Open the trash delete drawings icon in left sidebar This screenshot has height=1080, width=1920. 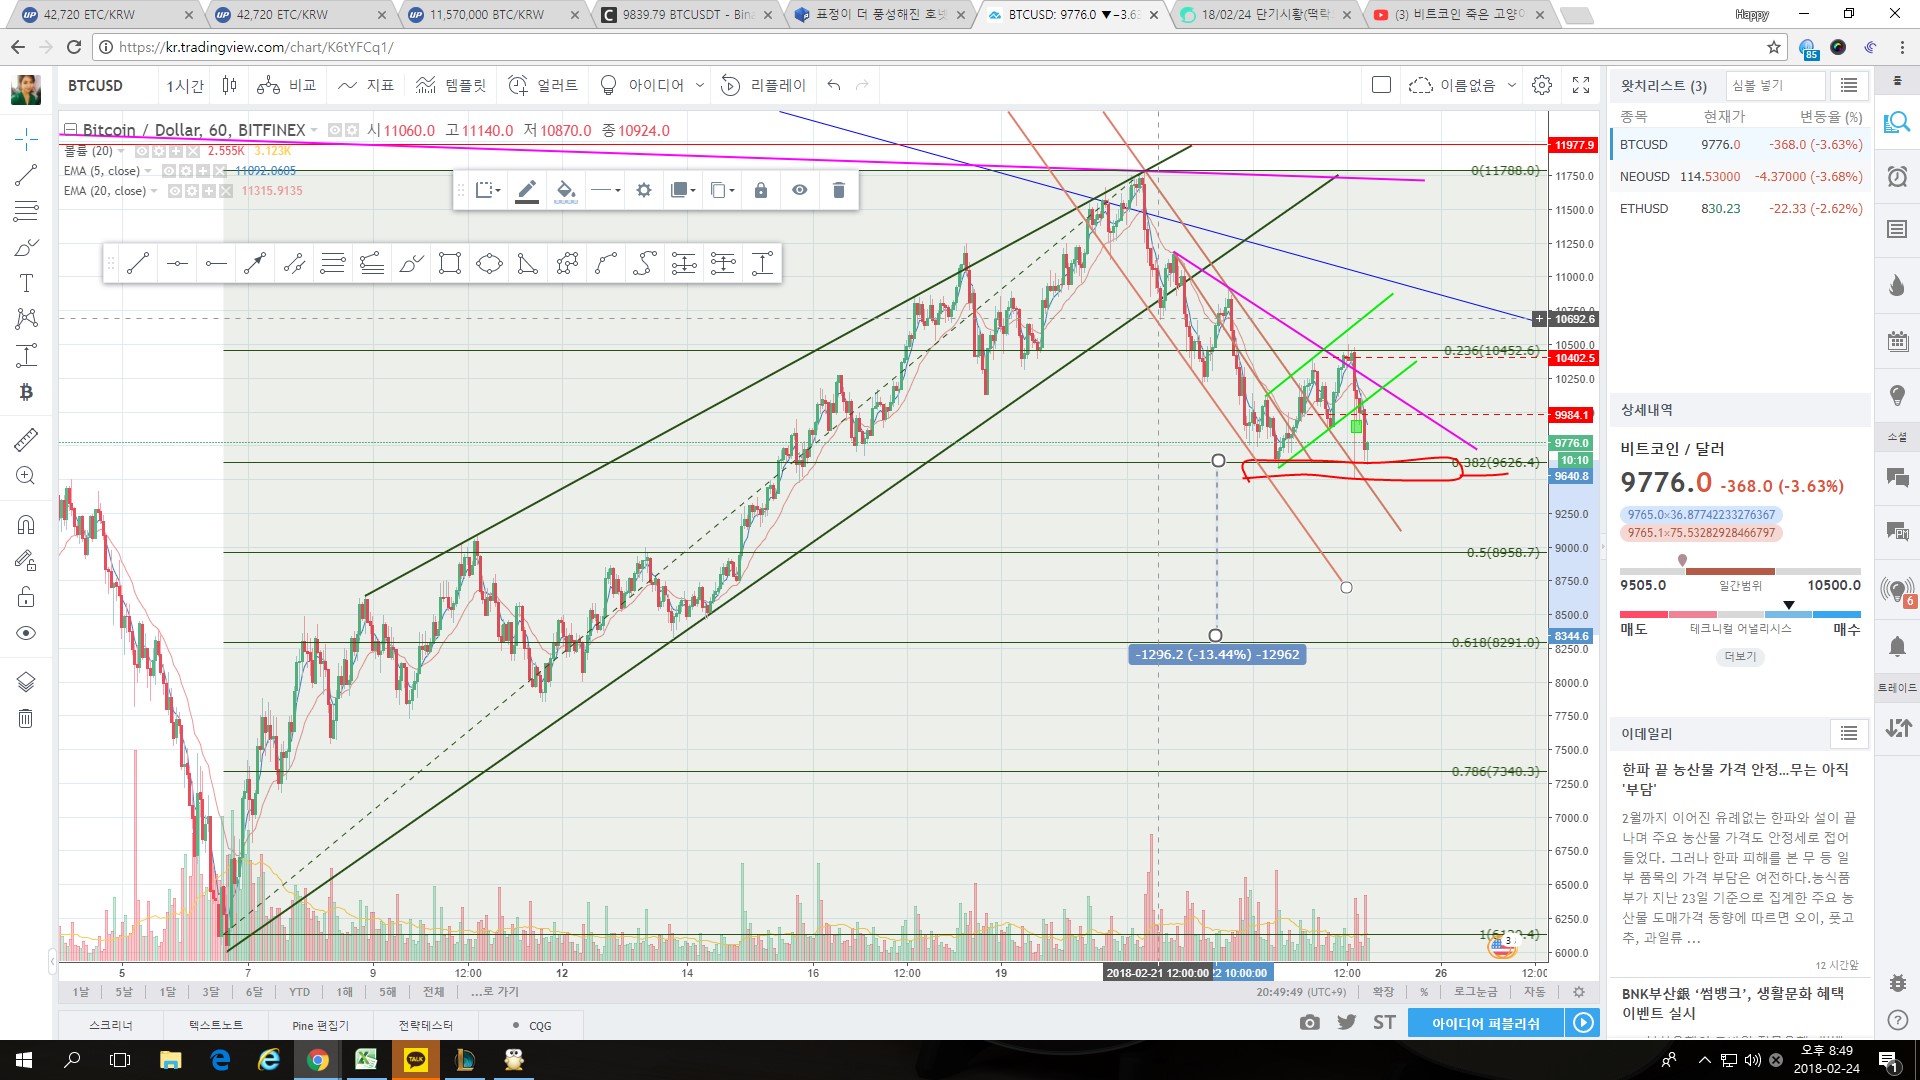(x=26, y=718)
